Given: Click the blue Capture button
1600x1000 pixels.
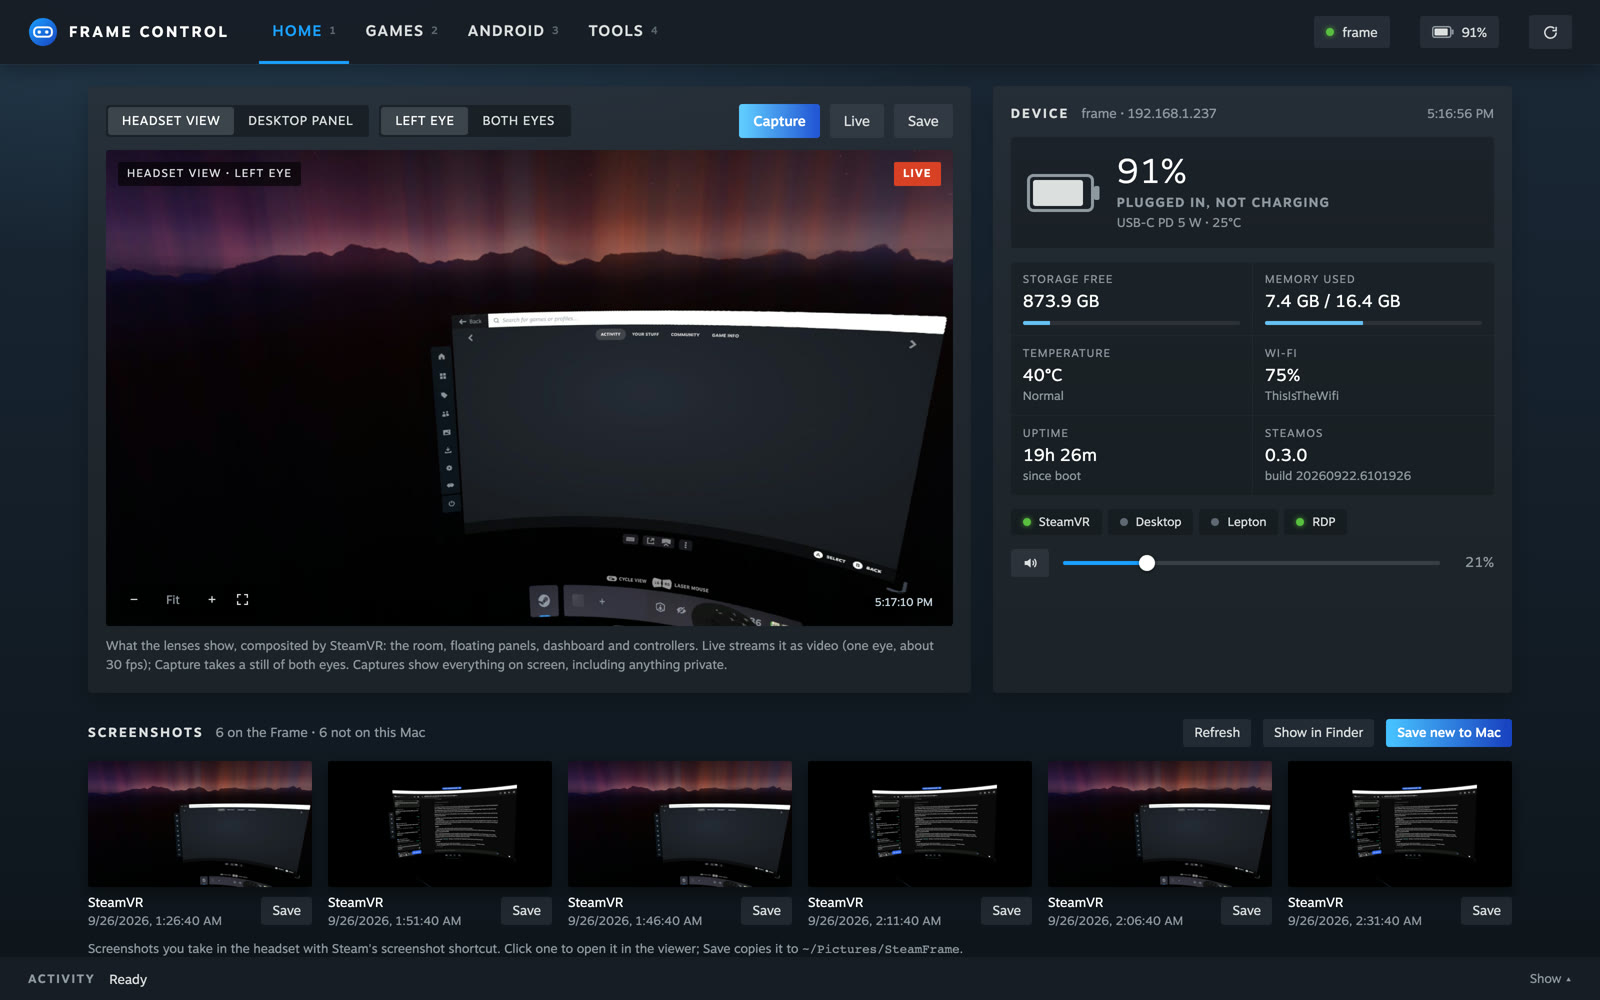Looking at the screenshot, I should point(779,121).
